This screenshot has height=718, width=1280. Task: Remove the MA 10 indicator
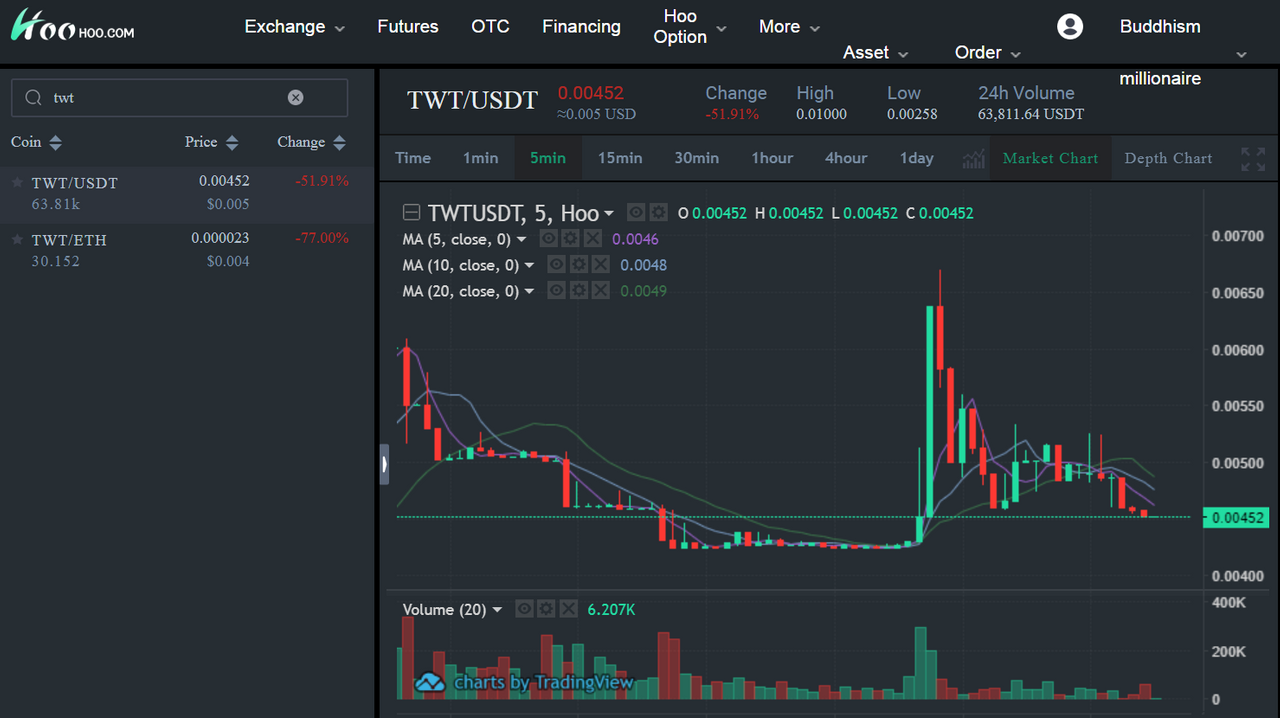tap(600, 265)
